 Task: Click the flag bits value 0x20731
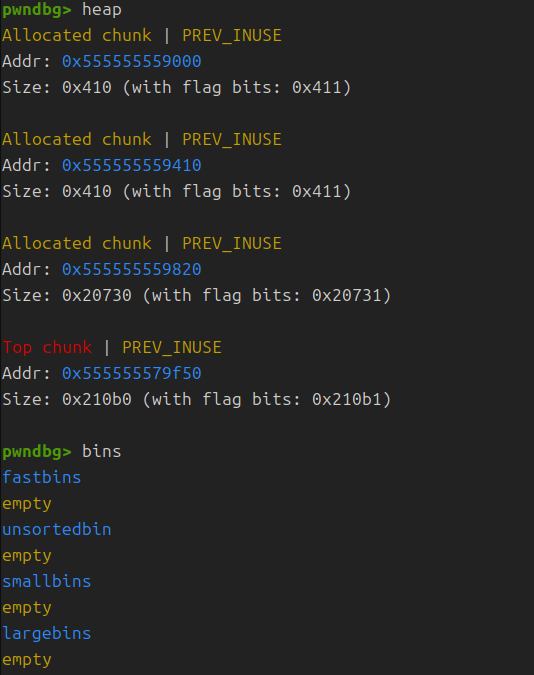pos(347,295)
